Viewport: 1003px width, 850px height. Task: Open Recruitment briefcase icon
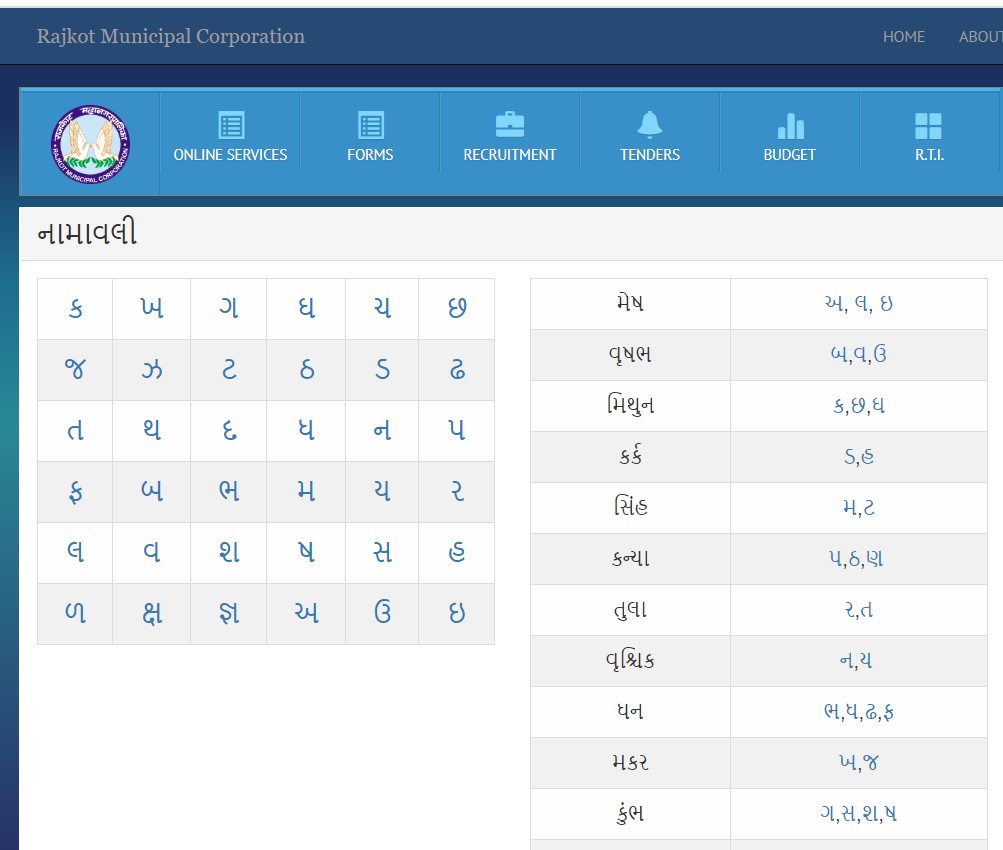tap(510, 125)
